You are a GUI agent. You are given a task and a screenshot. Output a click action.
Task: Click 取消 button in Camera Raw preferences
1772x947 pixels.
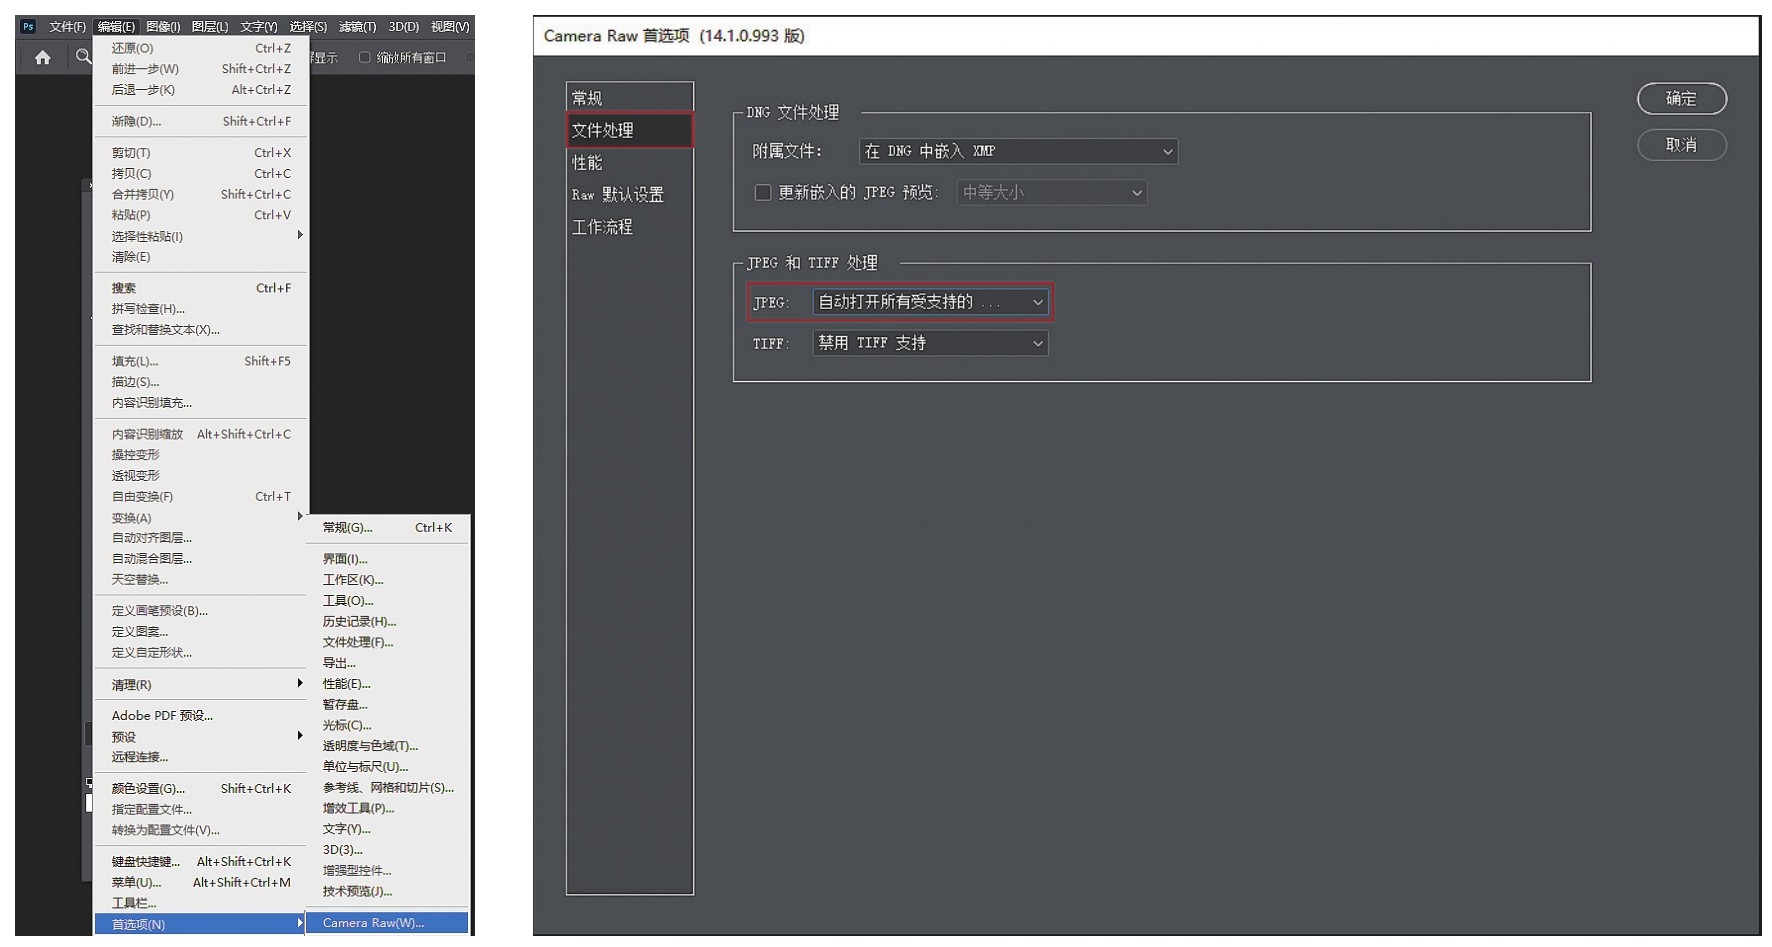pyautogui.click(x=1682, y=145)
